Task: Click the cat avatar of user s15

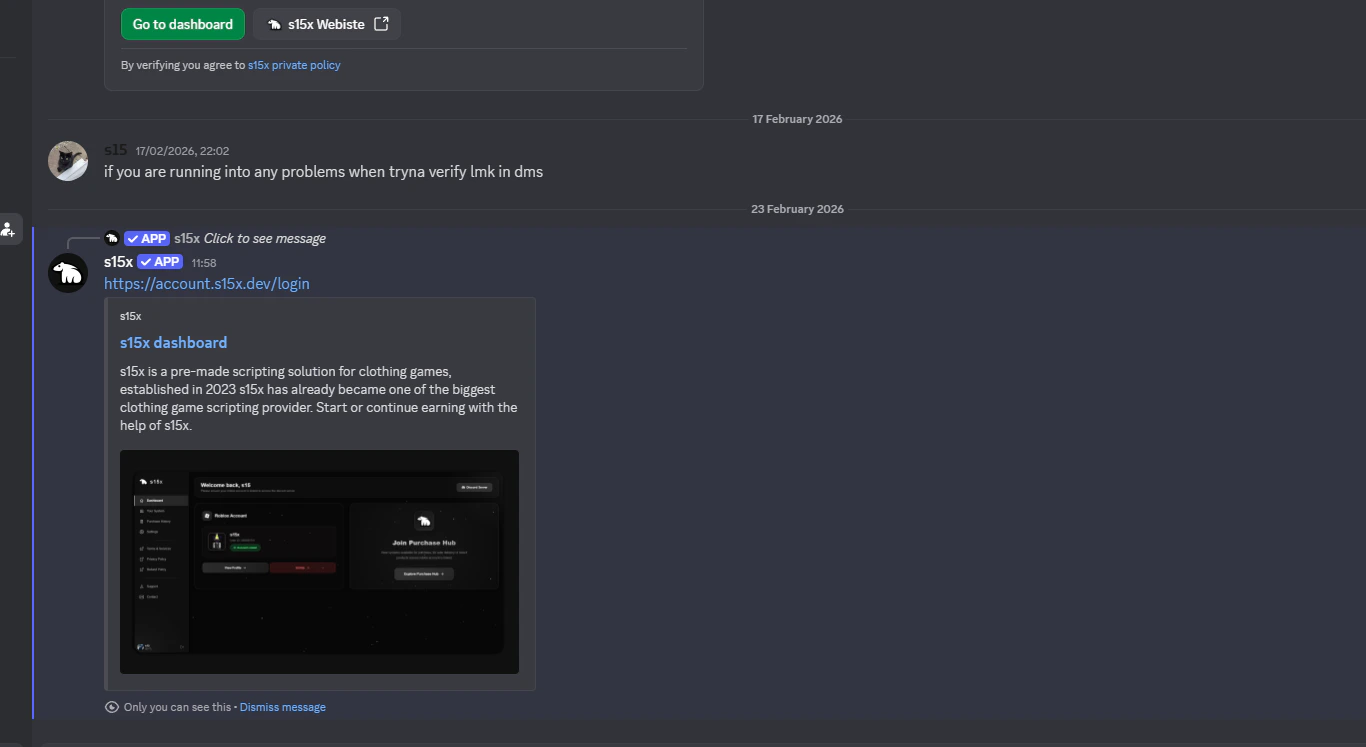Action: (x=68, y=161)
